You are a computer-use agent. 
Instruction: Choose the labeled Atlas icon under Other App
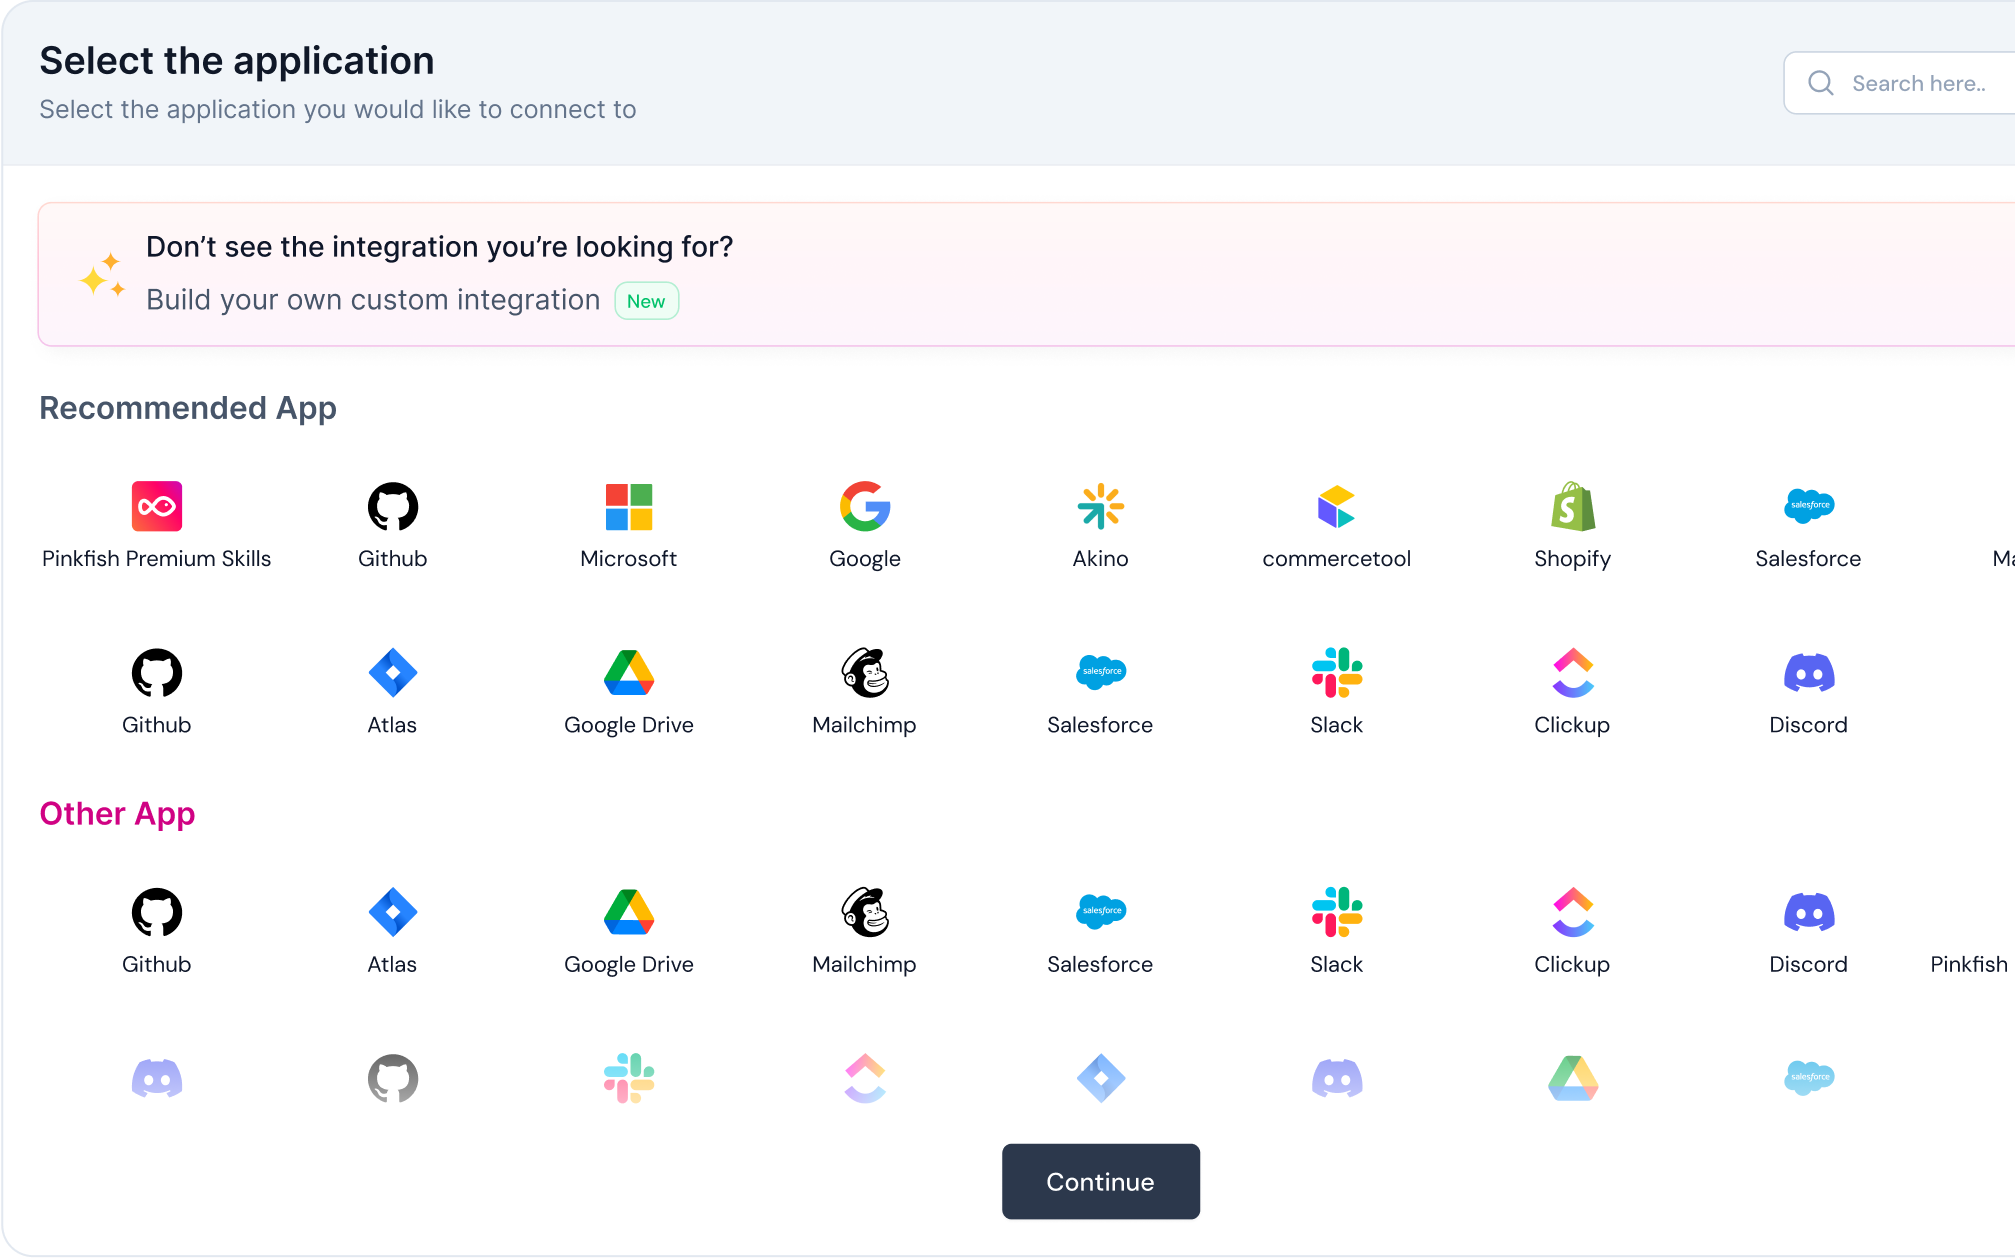pyautogui.click(x=393, y=912)
